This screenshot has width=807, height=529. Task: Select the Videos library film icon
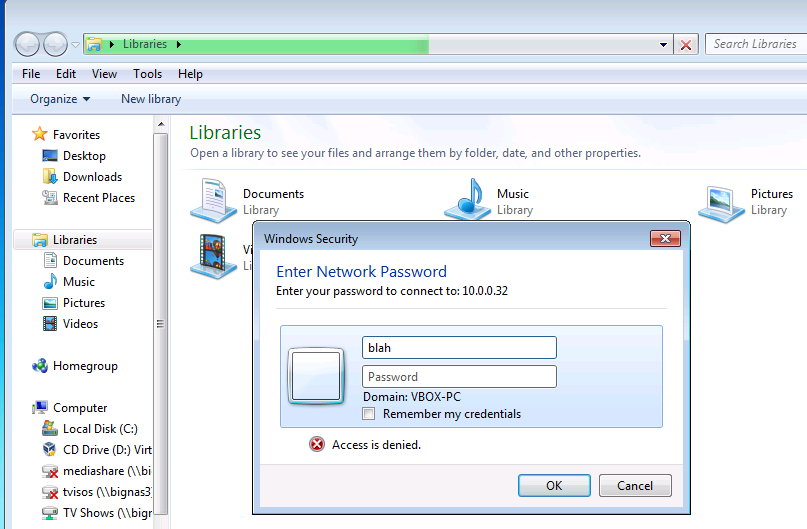[214, 256]
